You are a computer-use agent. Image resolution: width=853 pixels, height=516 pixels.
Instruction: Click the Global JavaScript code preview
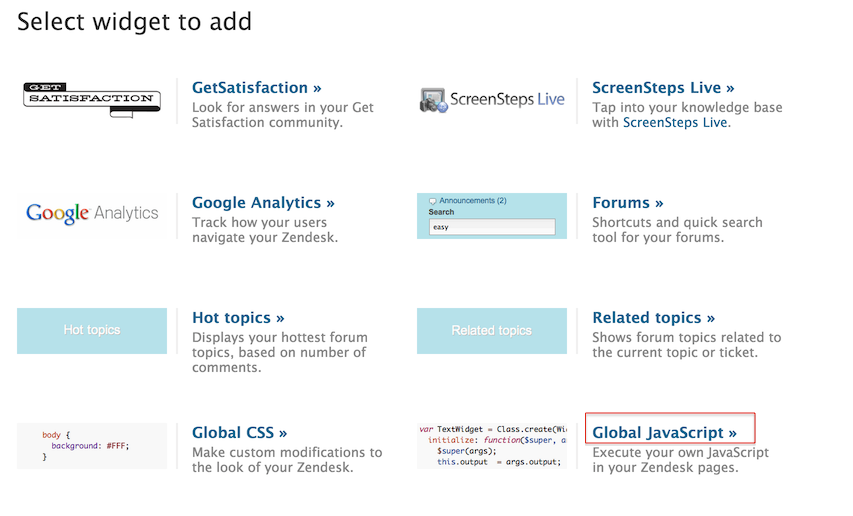click(492, 446)
